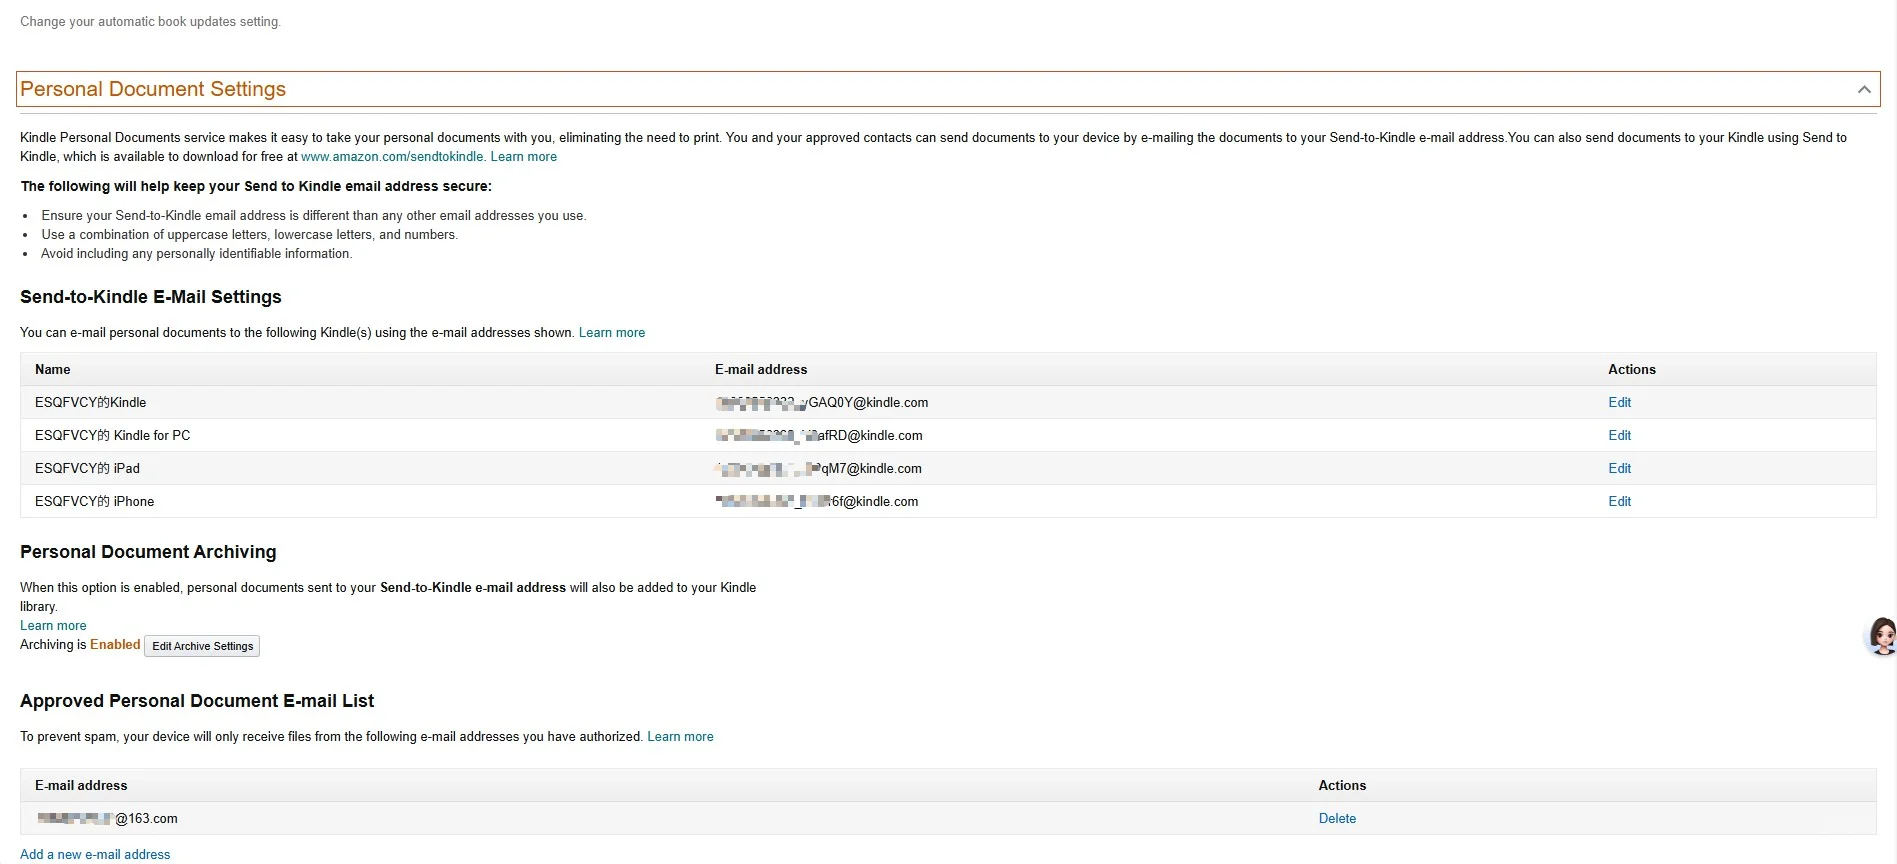The height and width of the screenshot is (864, 1897).
Task: Select the email ending afRD@kindle.com
Action: pyautogui.click(x=819, y=435)
